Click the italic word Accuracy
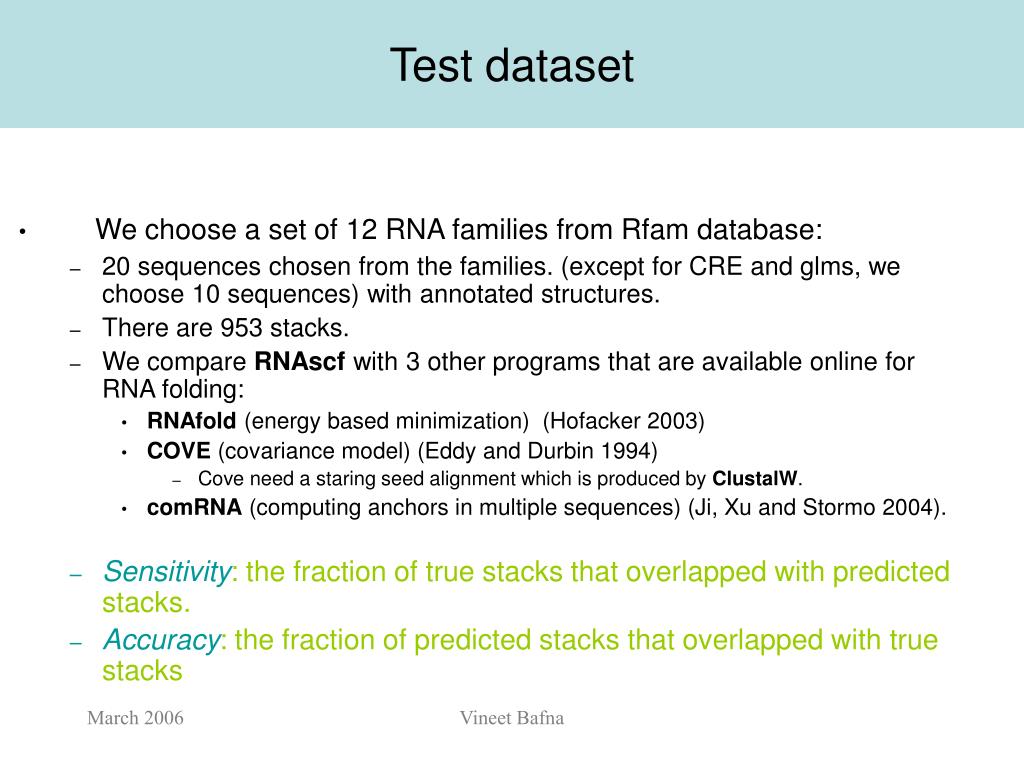The height and width of the screenshot is (768, 1024). [162, 639]
